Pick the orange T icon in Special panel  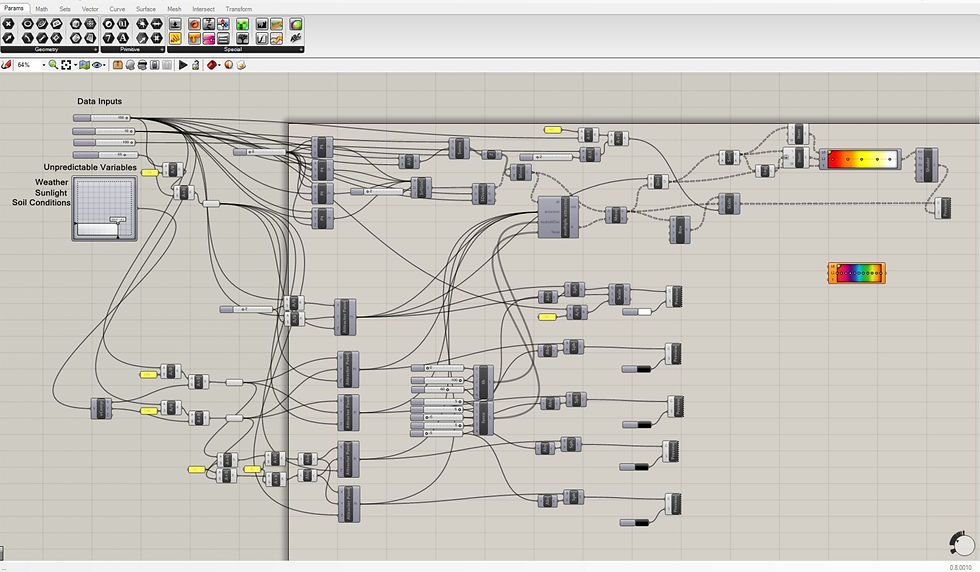click(x=194, y=38)
